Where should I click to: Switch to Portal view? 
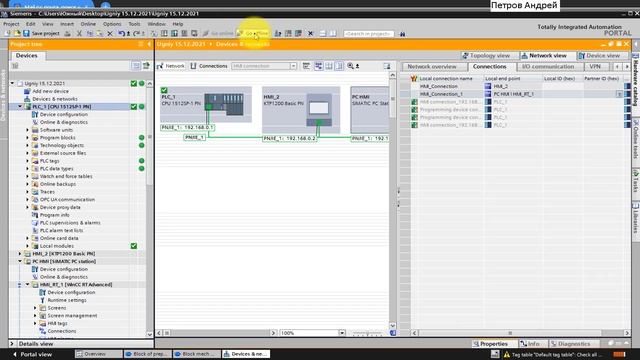click(x=32, y=354)
